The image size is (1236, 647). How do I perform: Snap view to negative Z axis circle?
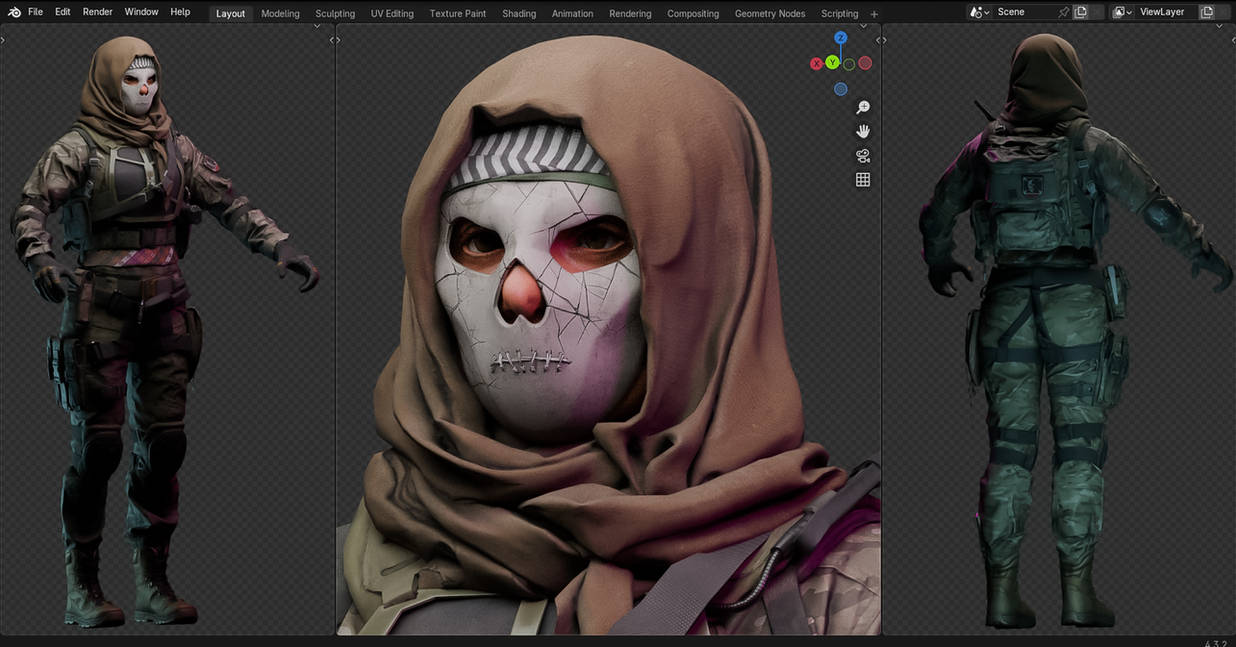coord(841,89)
